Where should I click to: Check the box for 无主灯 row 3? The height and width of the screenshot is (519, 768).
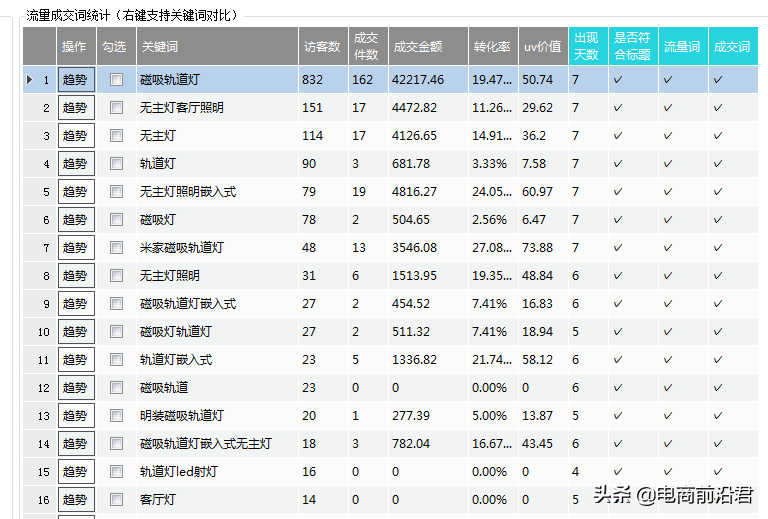(x=117, y=135)
